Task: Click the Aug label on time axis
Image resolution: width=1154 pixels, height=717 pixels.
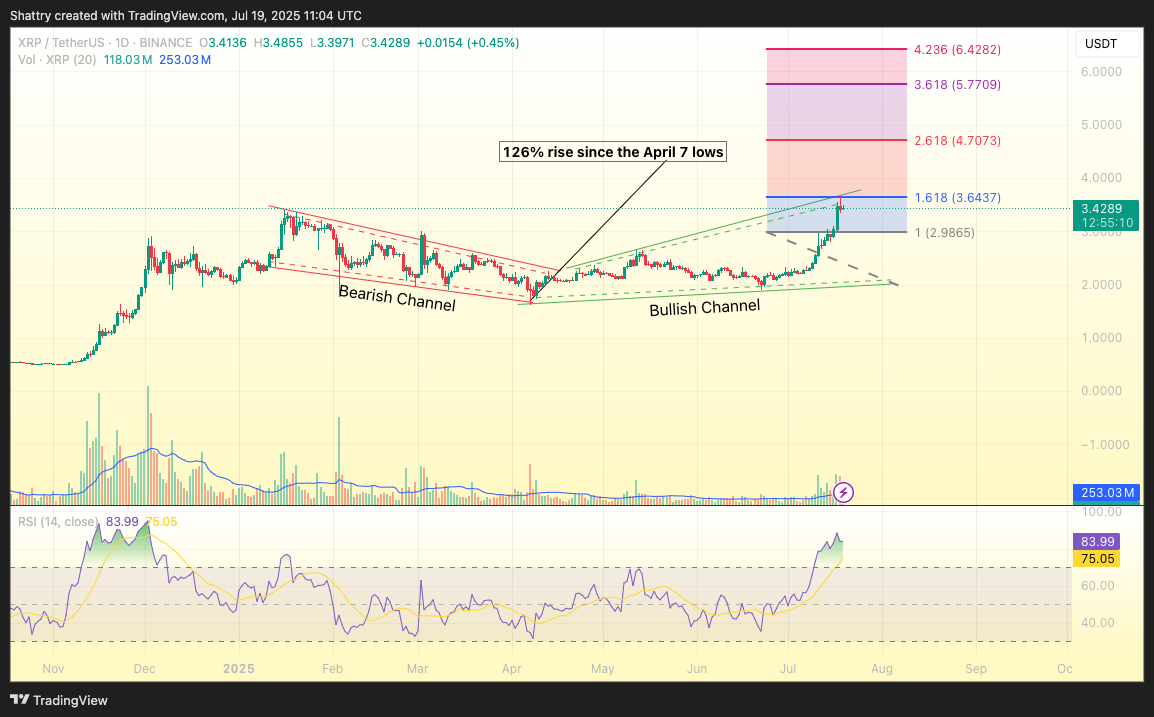Action: (x=881, y=667)
